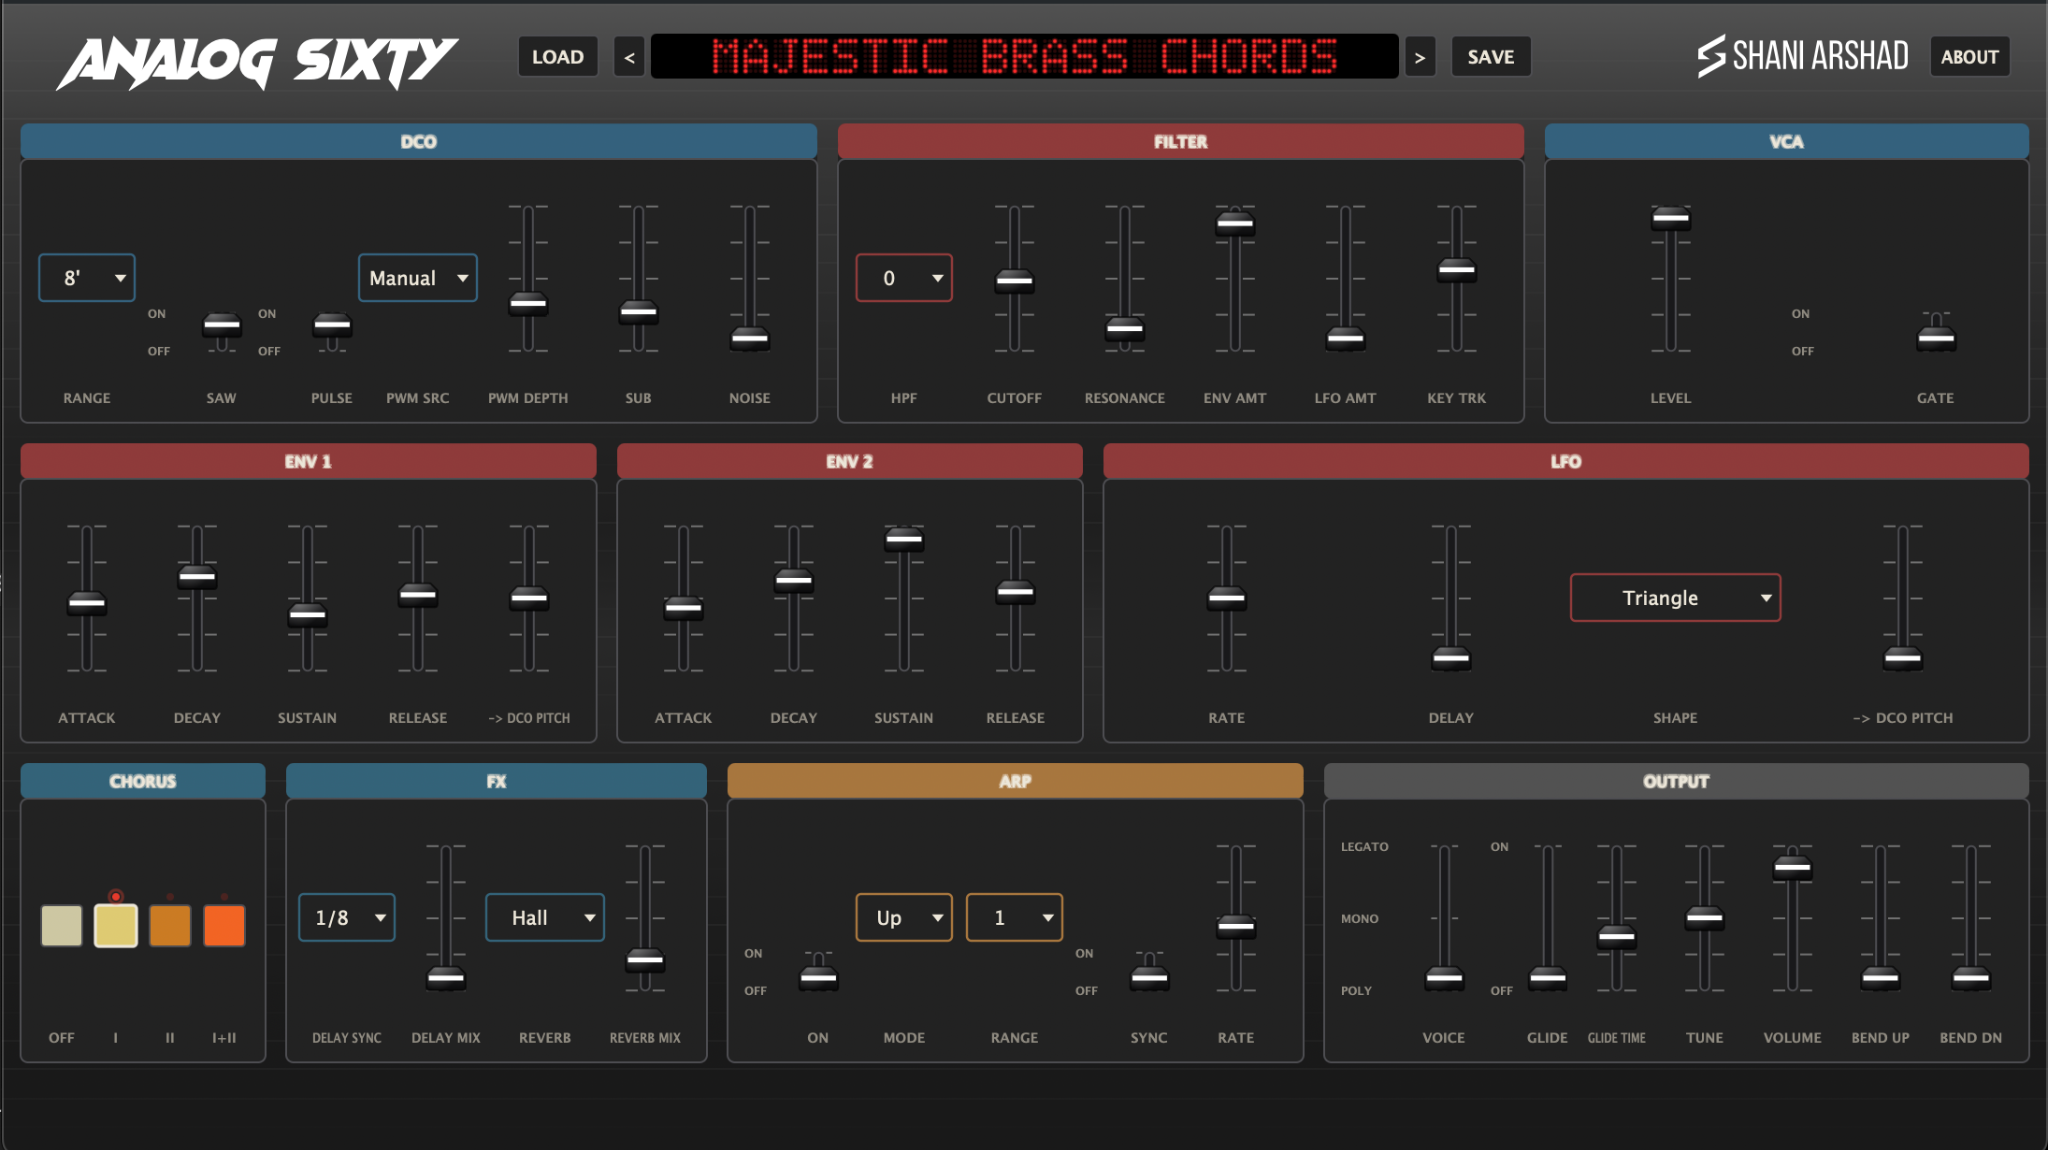Select the Chorus II button
The image size is (2048, 1150).
click(170, 925)
